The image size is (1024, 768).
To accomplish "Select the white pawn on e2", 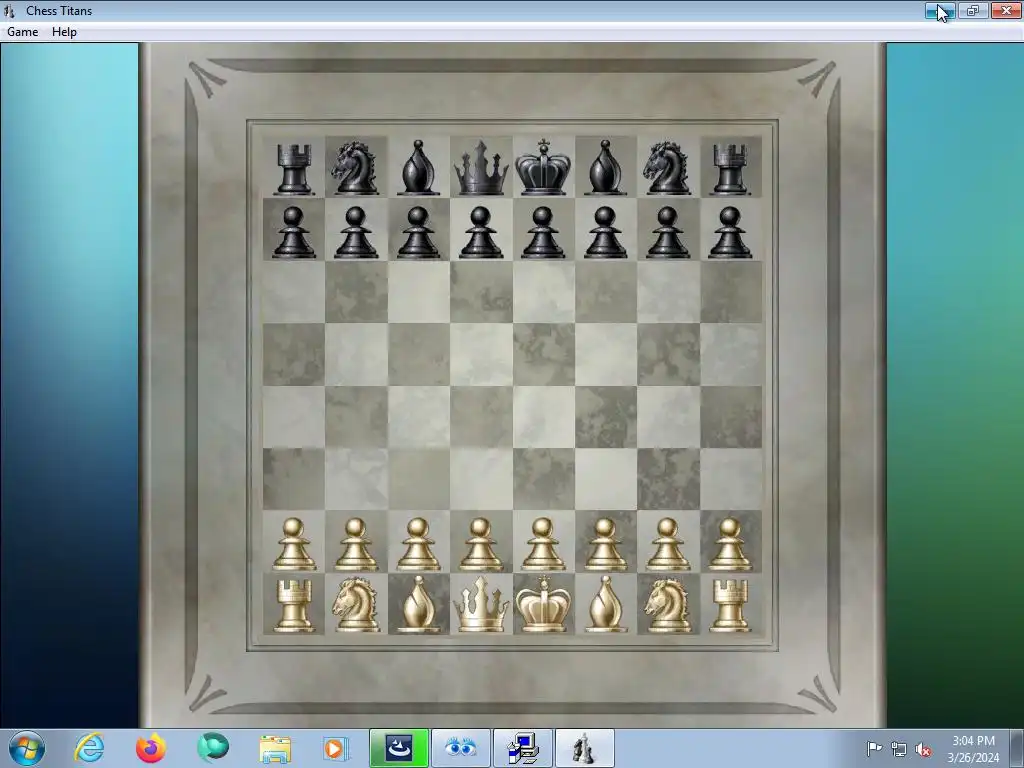I will (543, 545).
